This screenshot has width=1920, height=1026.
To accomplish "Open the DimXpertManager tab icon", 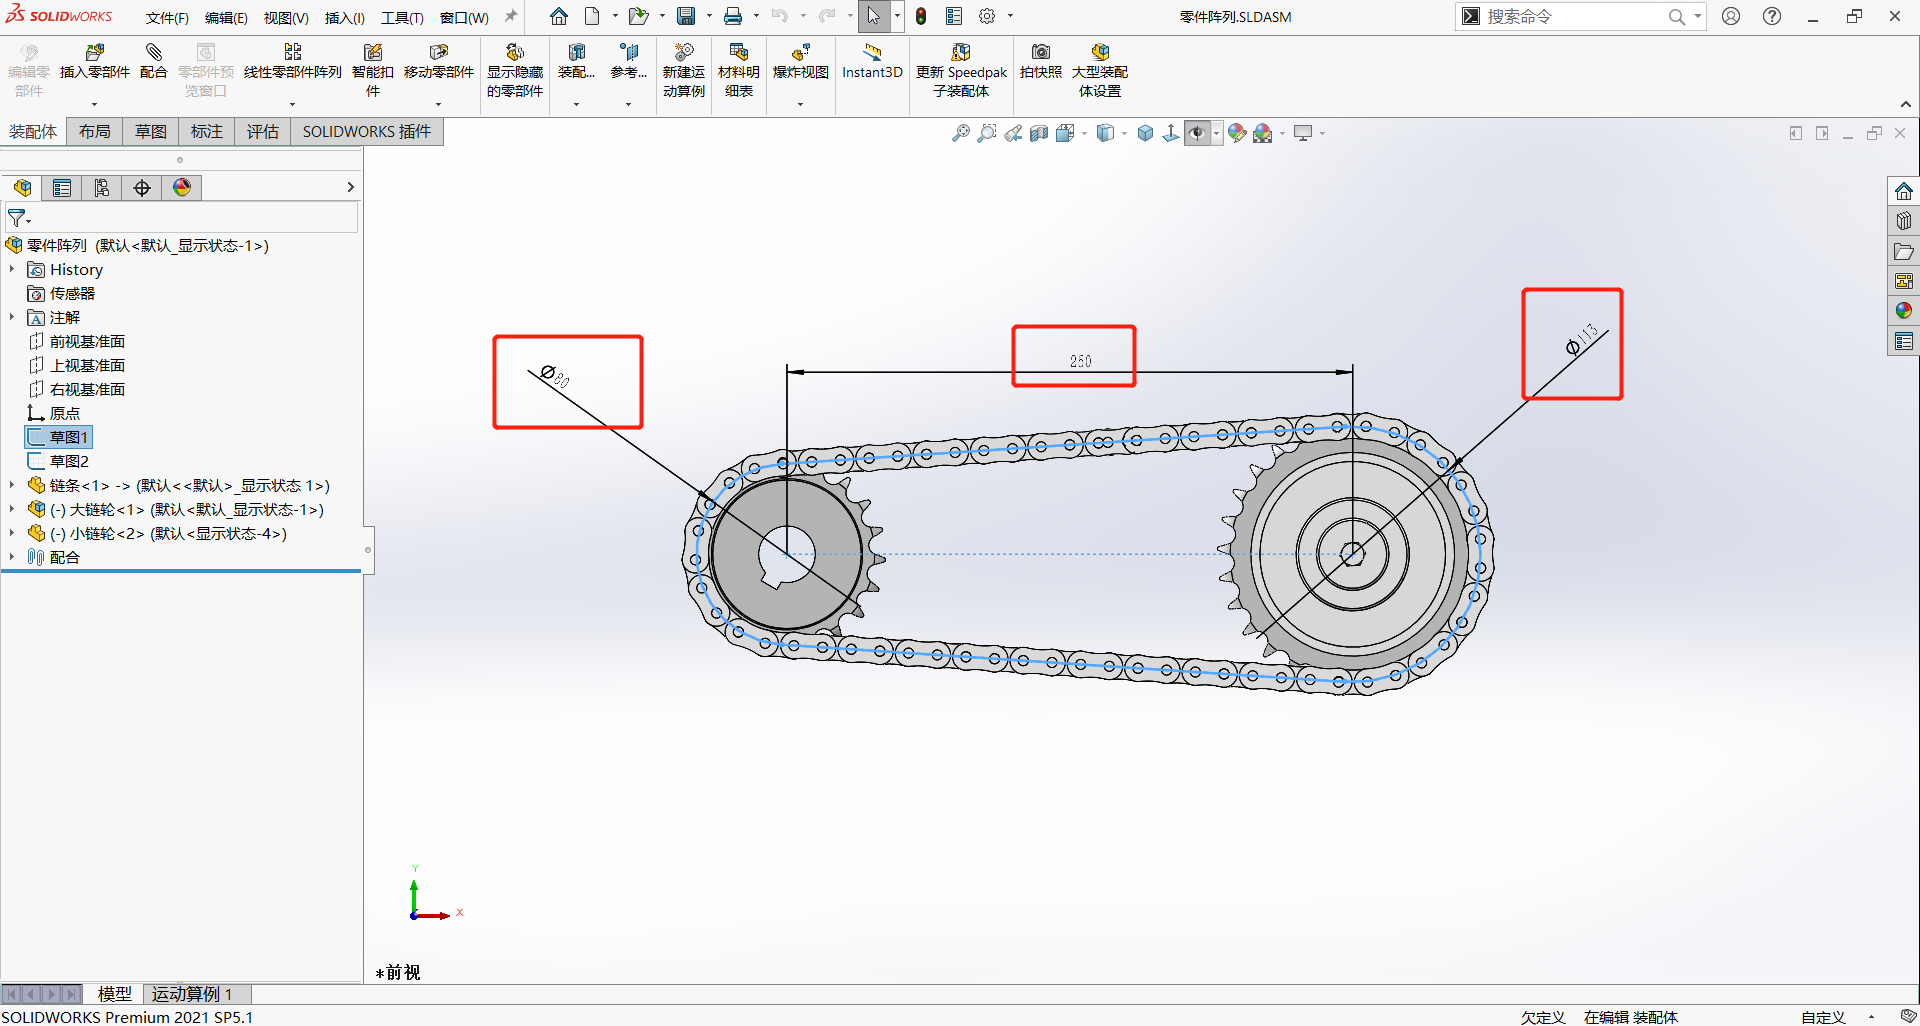I will (x=142, y=188).
